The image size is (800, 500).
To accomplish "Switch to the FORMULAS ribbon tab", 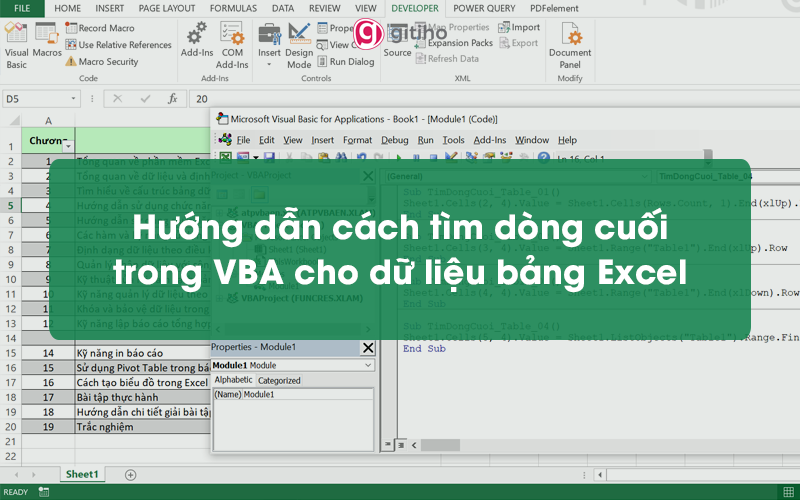I will 233,8.
